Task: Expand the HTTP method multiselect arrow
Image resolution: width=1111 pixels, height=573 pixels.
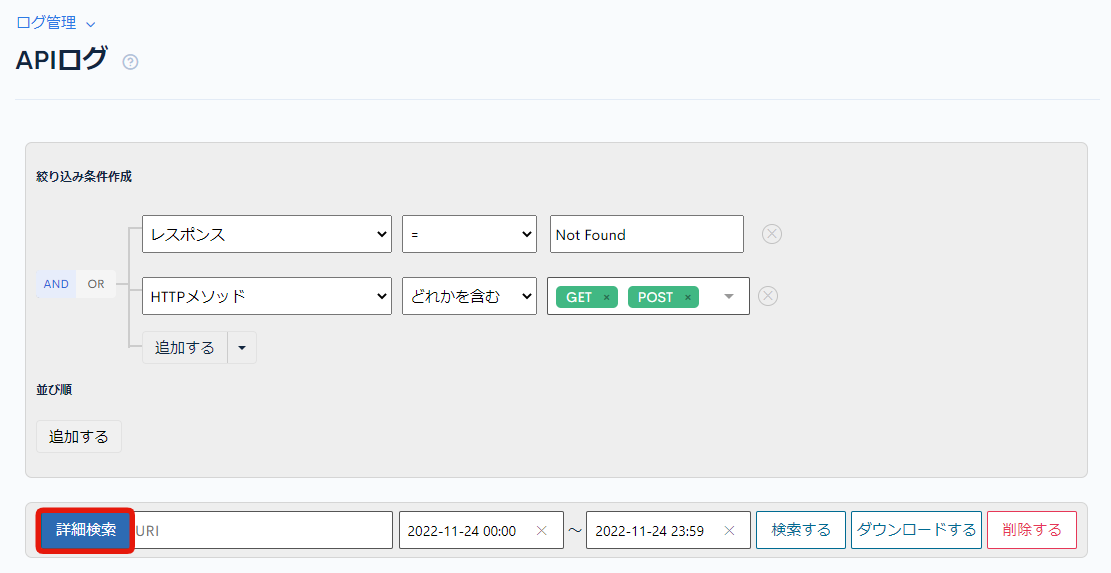Action: (729, 297)
